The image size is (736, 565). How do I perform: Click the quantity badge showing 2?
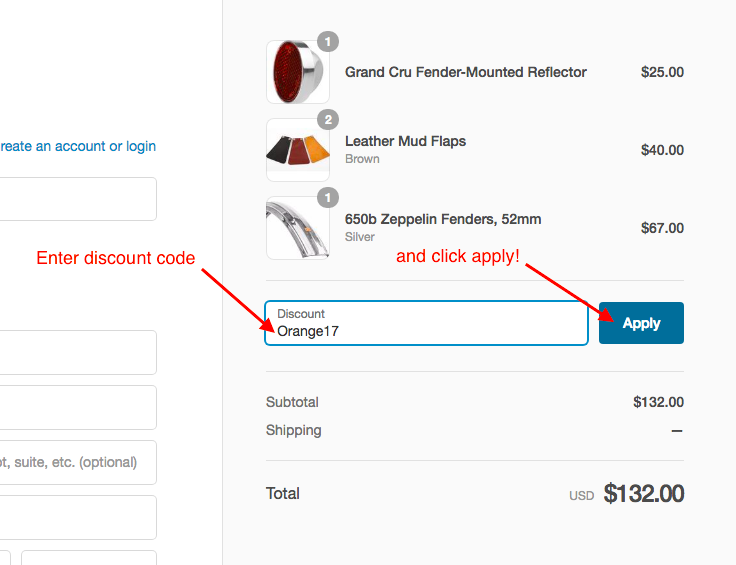[x=328, y=120]
